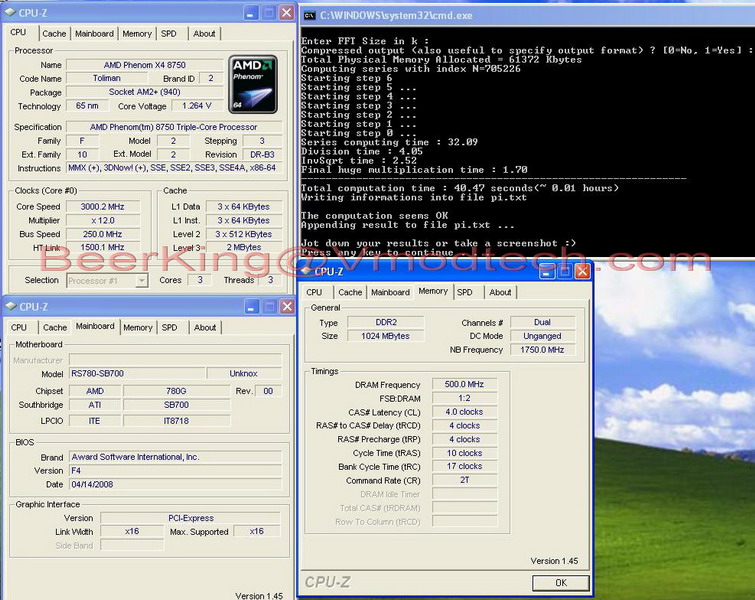Click the Code Name field Toliman
The width and height of the screenshot is (755, 600).
click(107, 78)
